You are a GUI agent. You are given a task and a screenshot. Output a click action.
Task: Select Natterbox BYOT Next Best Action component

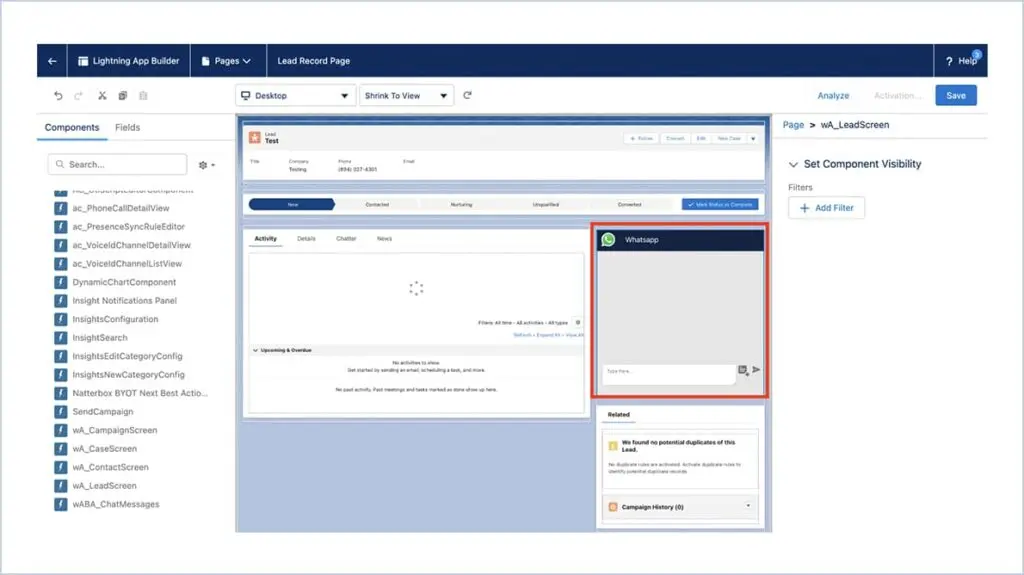pyautogui.click(x=140, y=393)
